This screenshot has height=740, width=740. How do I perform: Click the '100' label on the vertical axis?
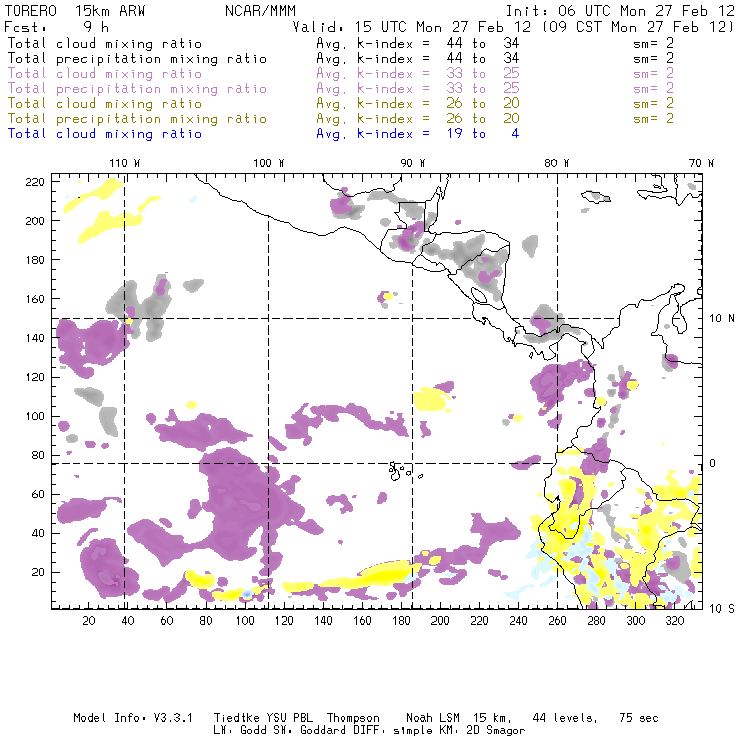tap(35, 416)
